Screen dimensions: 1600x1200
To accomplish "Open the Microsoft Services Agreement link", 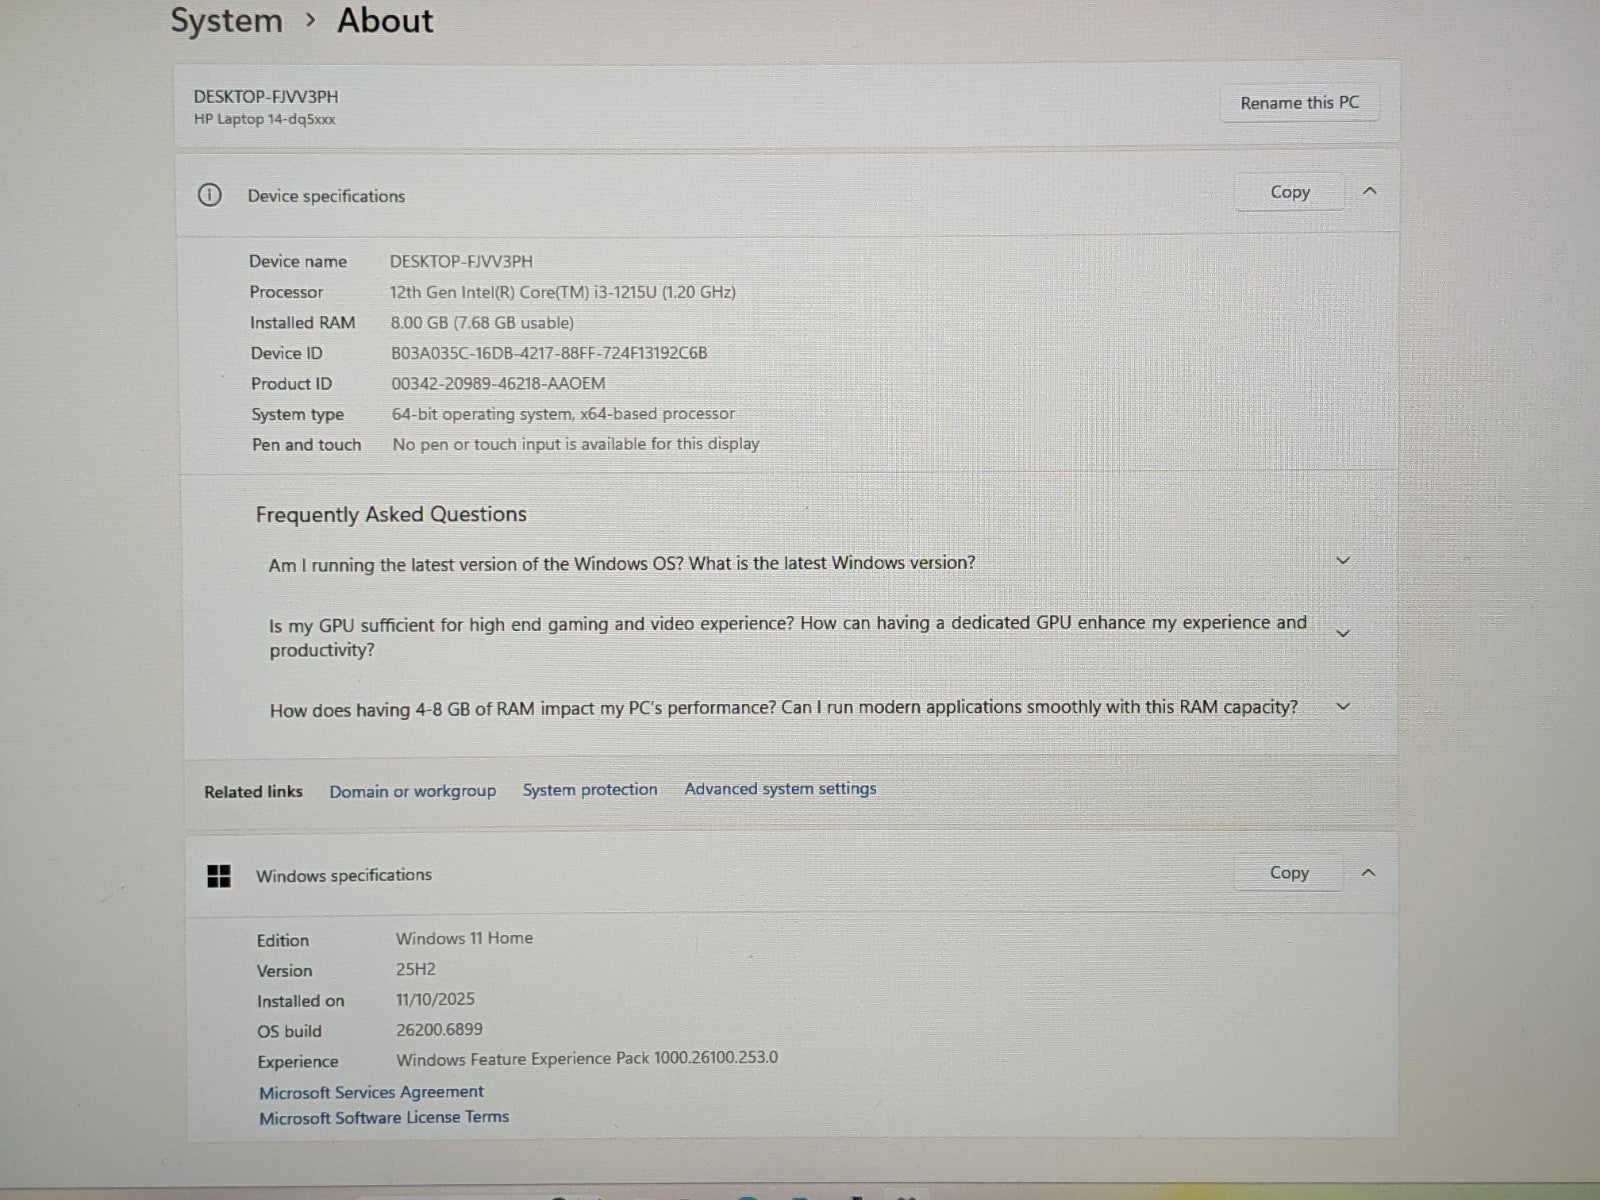I will click(371, 1092).
